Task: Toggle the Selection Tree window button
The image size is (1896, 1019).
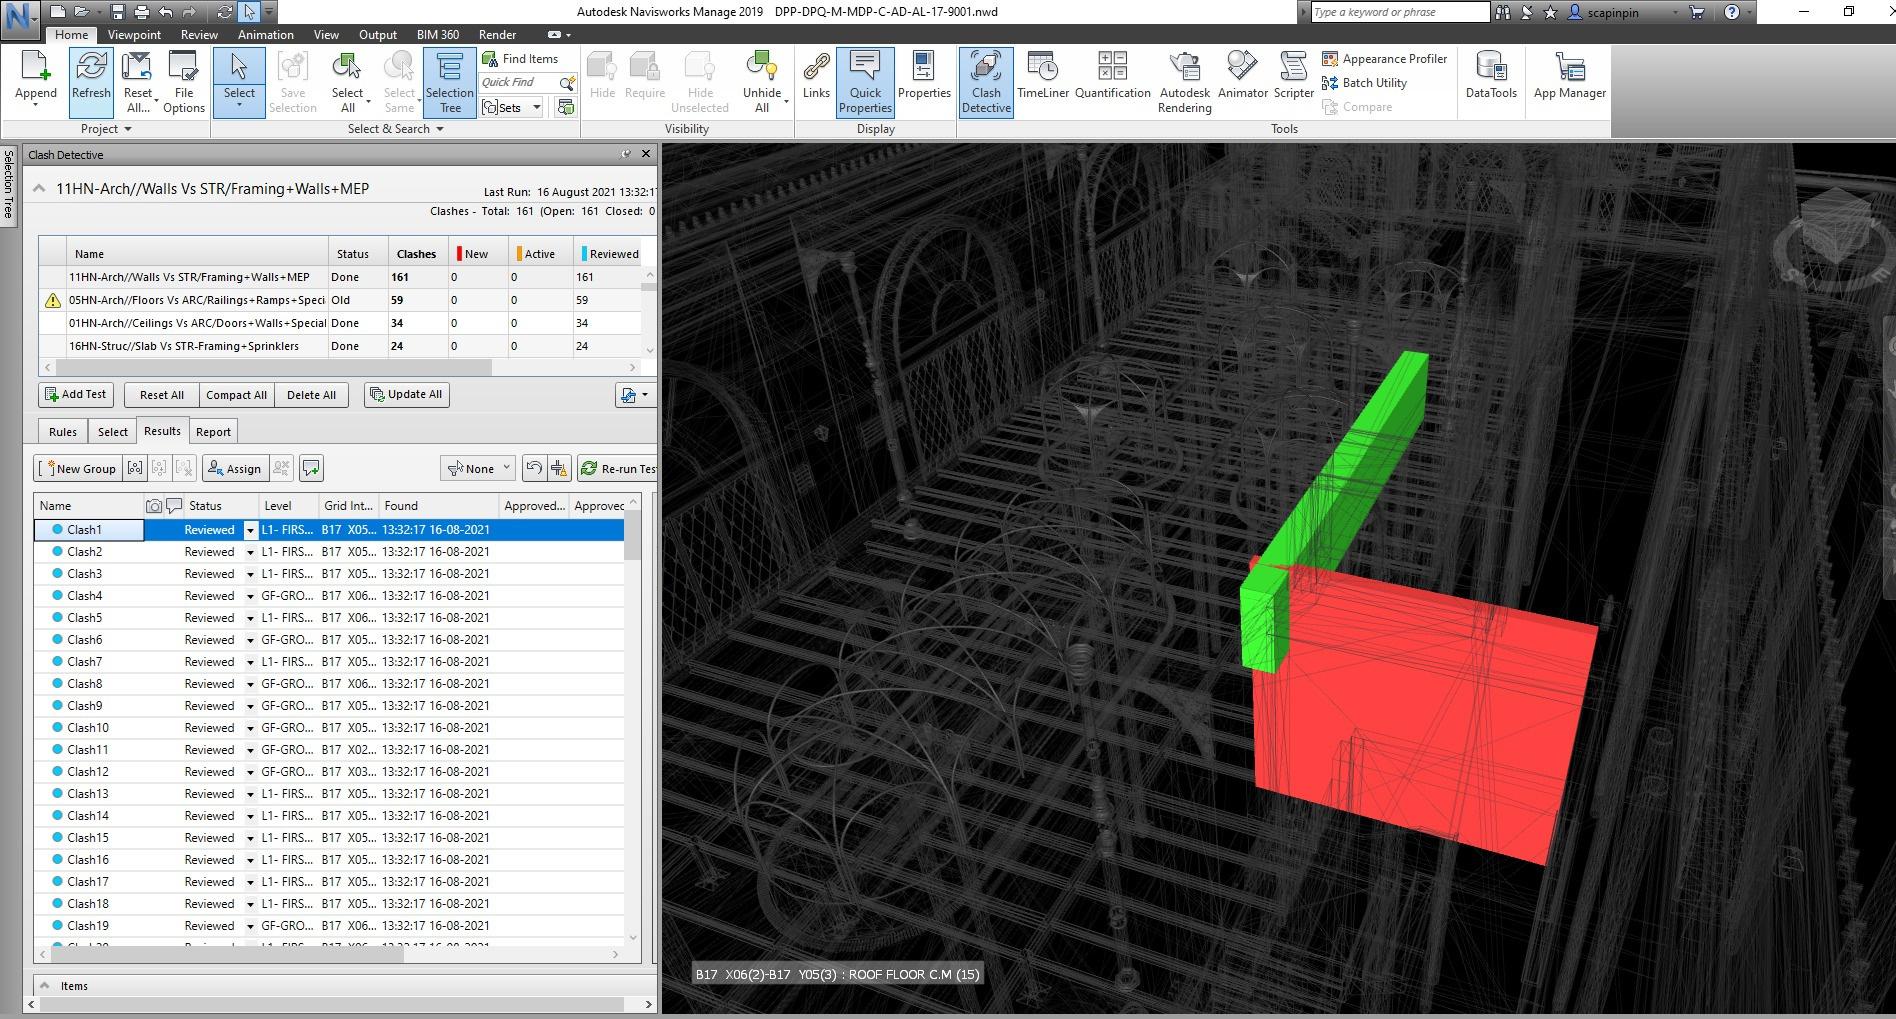Action: [450, 82]
